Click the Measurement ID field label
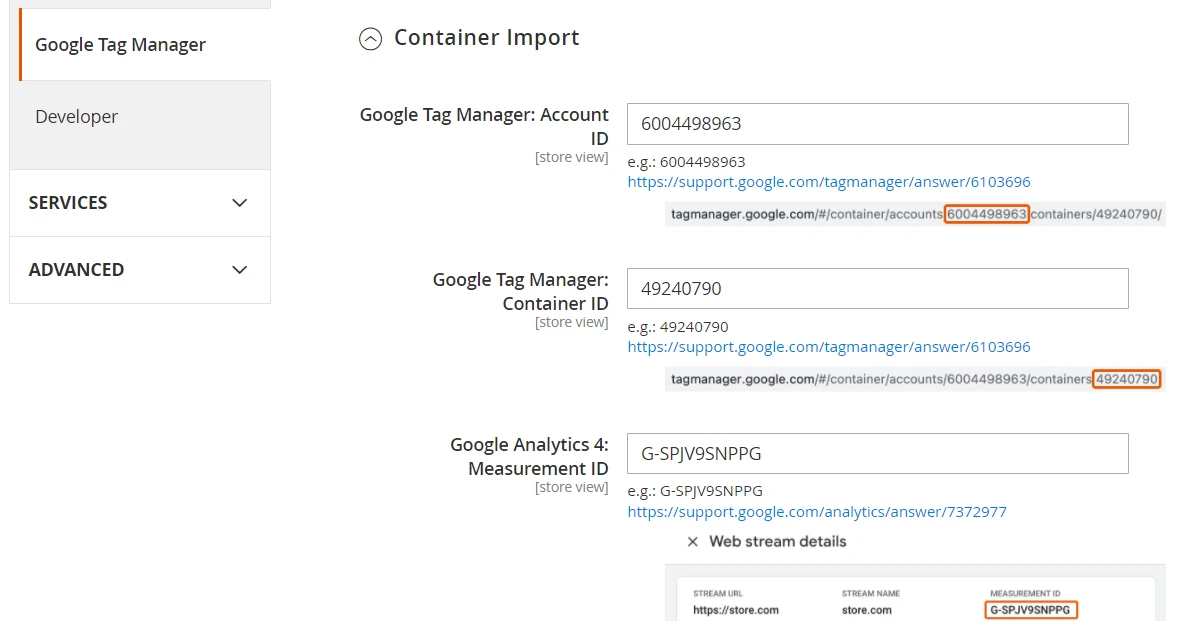Viewport: 1180px width, 621px height. [x=529, y=456]
